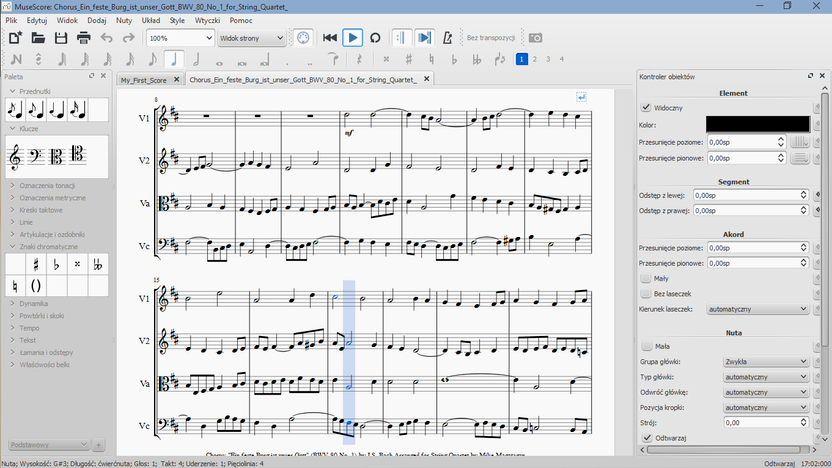Viewport: 832px width, 468px height.
Task: Open the Widok strony view dropdown
Action: pyautogui.click(x=252, y=38)
